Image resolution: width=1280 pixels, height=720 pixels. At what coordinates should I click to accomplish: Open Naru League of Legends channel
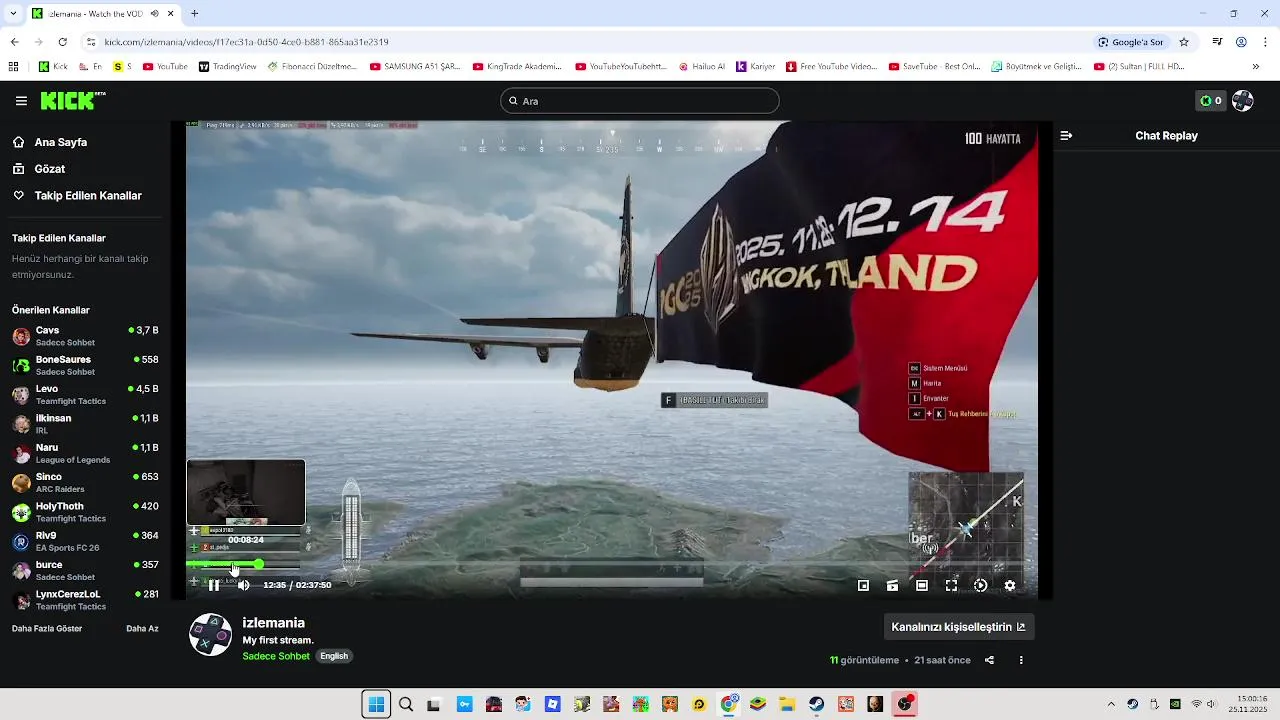(x=85, y=453)
